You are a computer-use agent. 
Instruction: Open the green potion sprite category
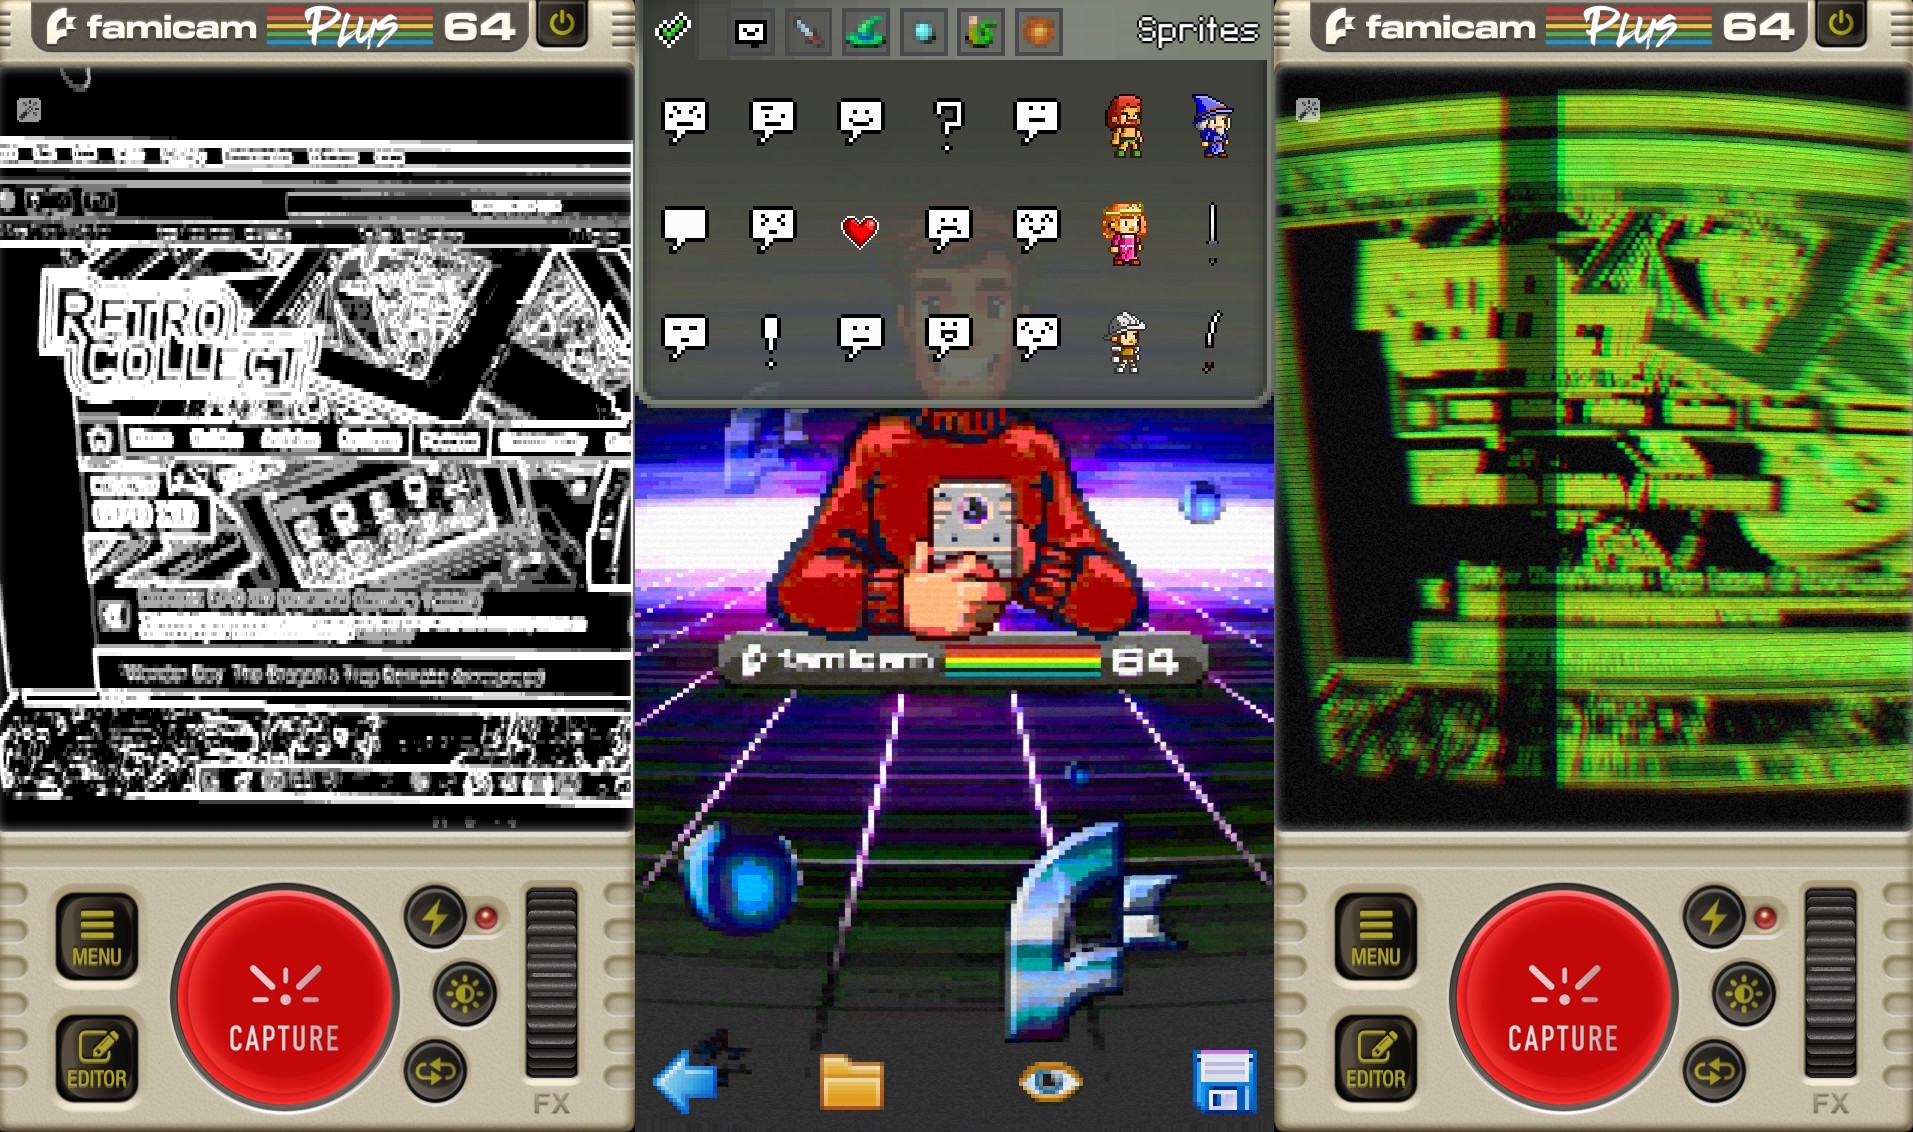[x=981, y=32]
